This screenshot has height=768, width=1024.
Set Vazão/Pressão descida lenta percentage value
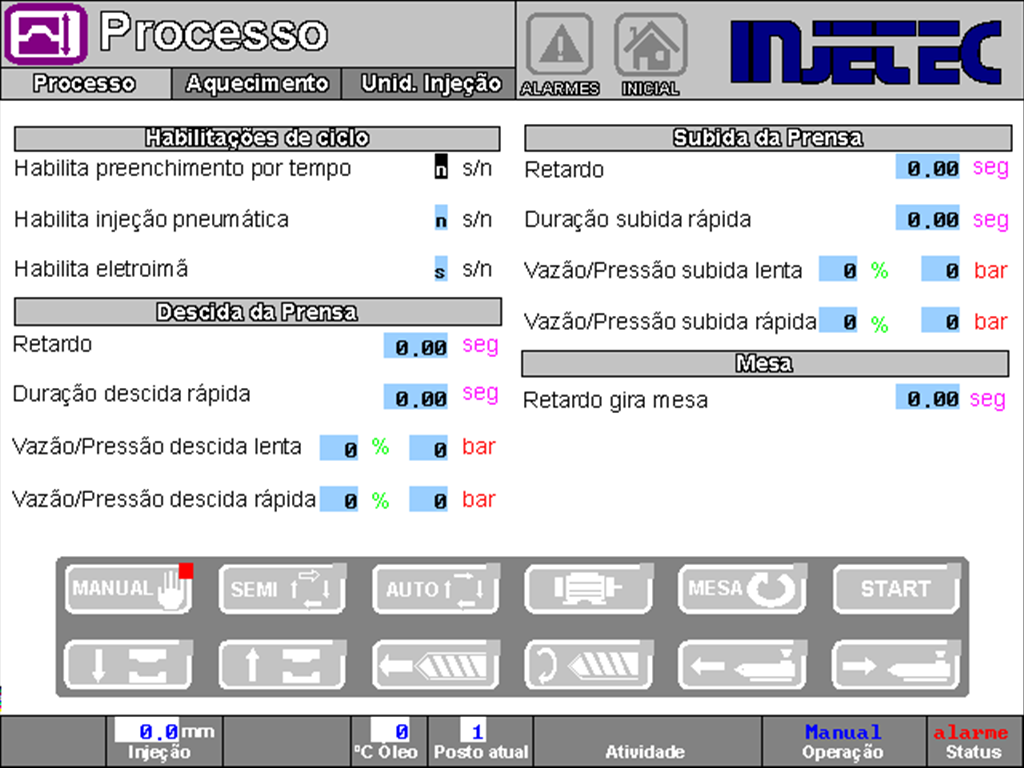tap(338, 447)
